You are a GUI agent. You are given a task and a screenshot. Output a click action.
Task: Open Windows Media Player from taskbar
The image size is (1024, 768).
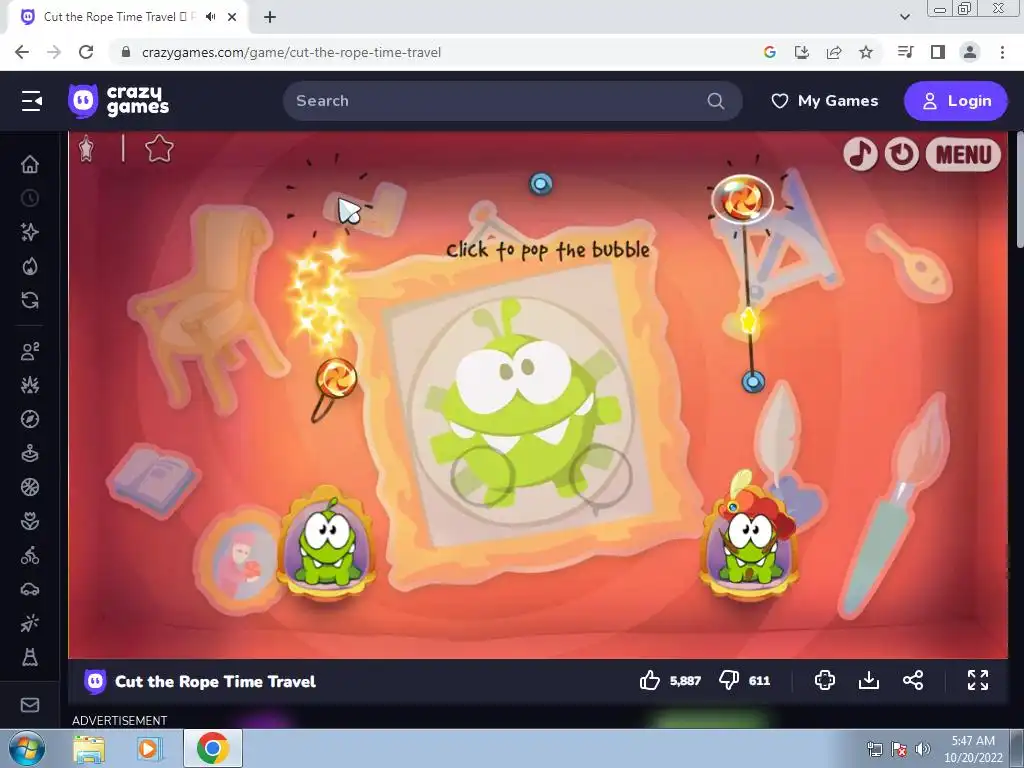[149, 748]
